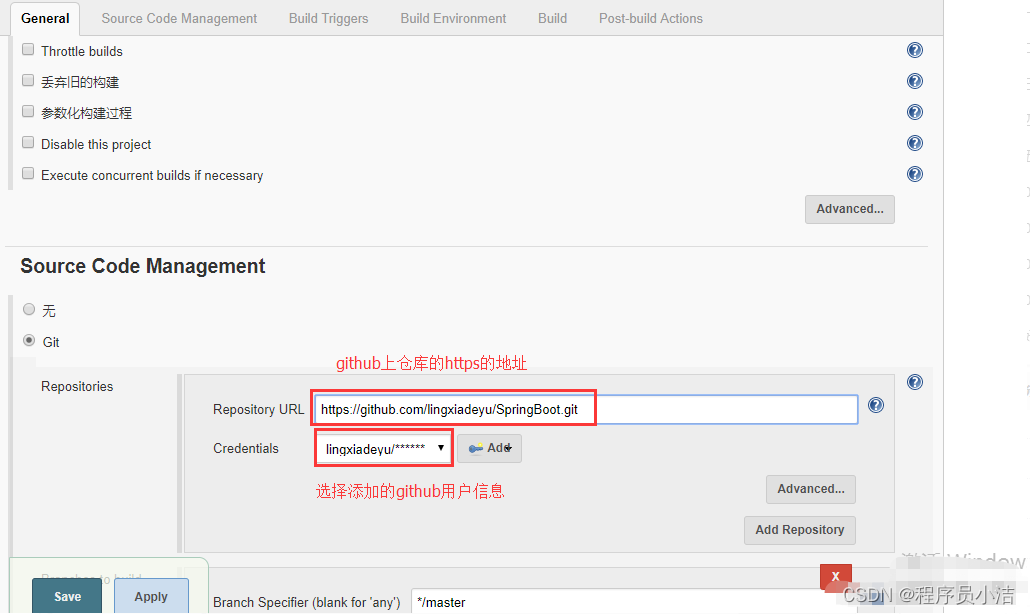This screenshot has width=1030, height=614.
Task: Click the red X delete branch button
Action: (836, 577)
